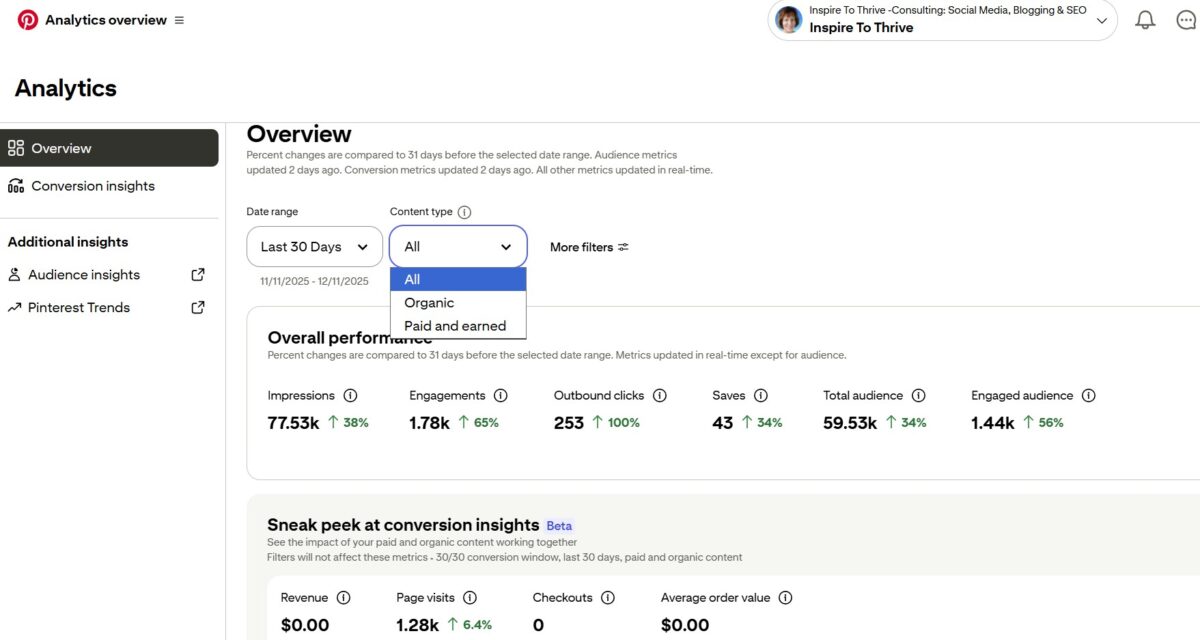This screenshot has height=640, width=1200.
Task: Select the Overview grid icon in sidebar
Action: click(x=17, y=147)
